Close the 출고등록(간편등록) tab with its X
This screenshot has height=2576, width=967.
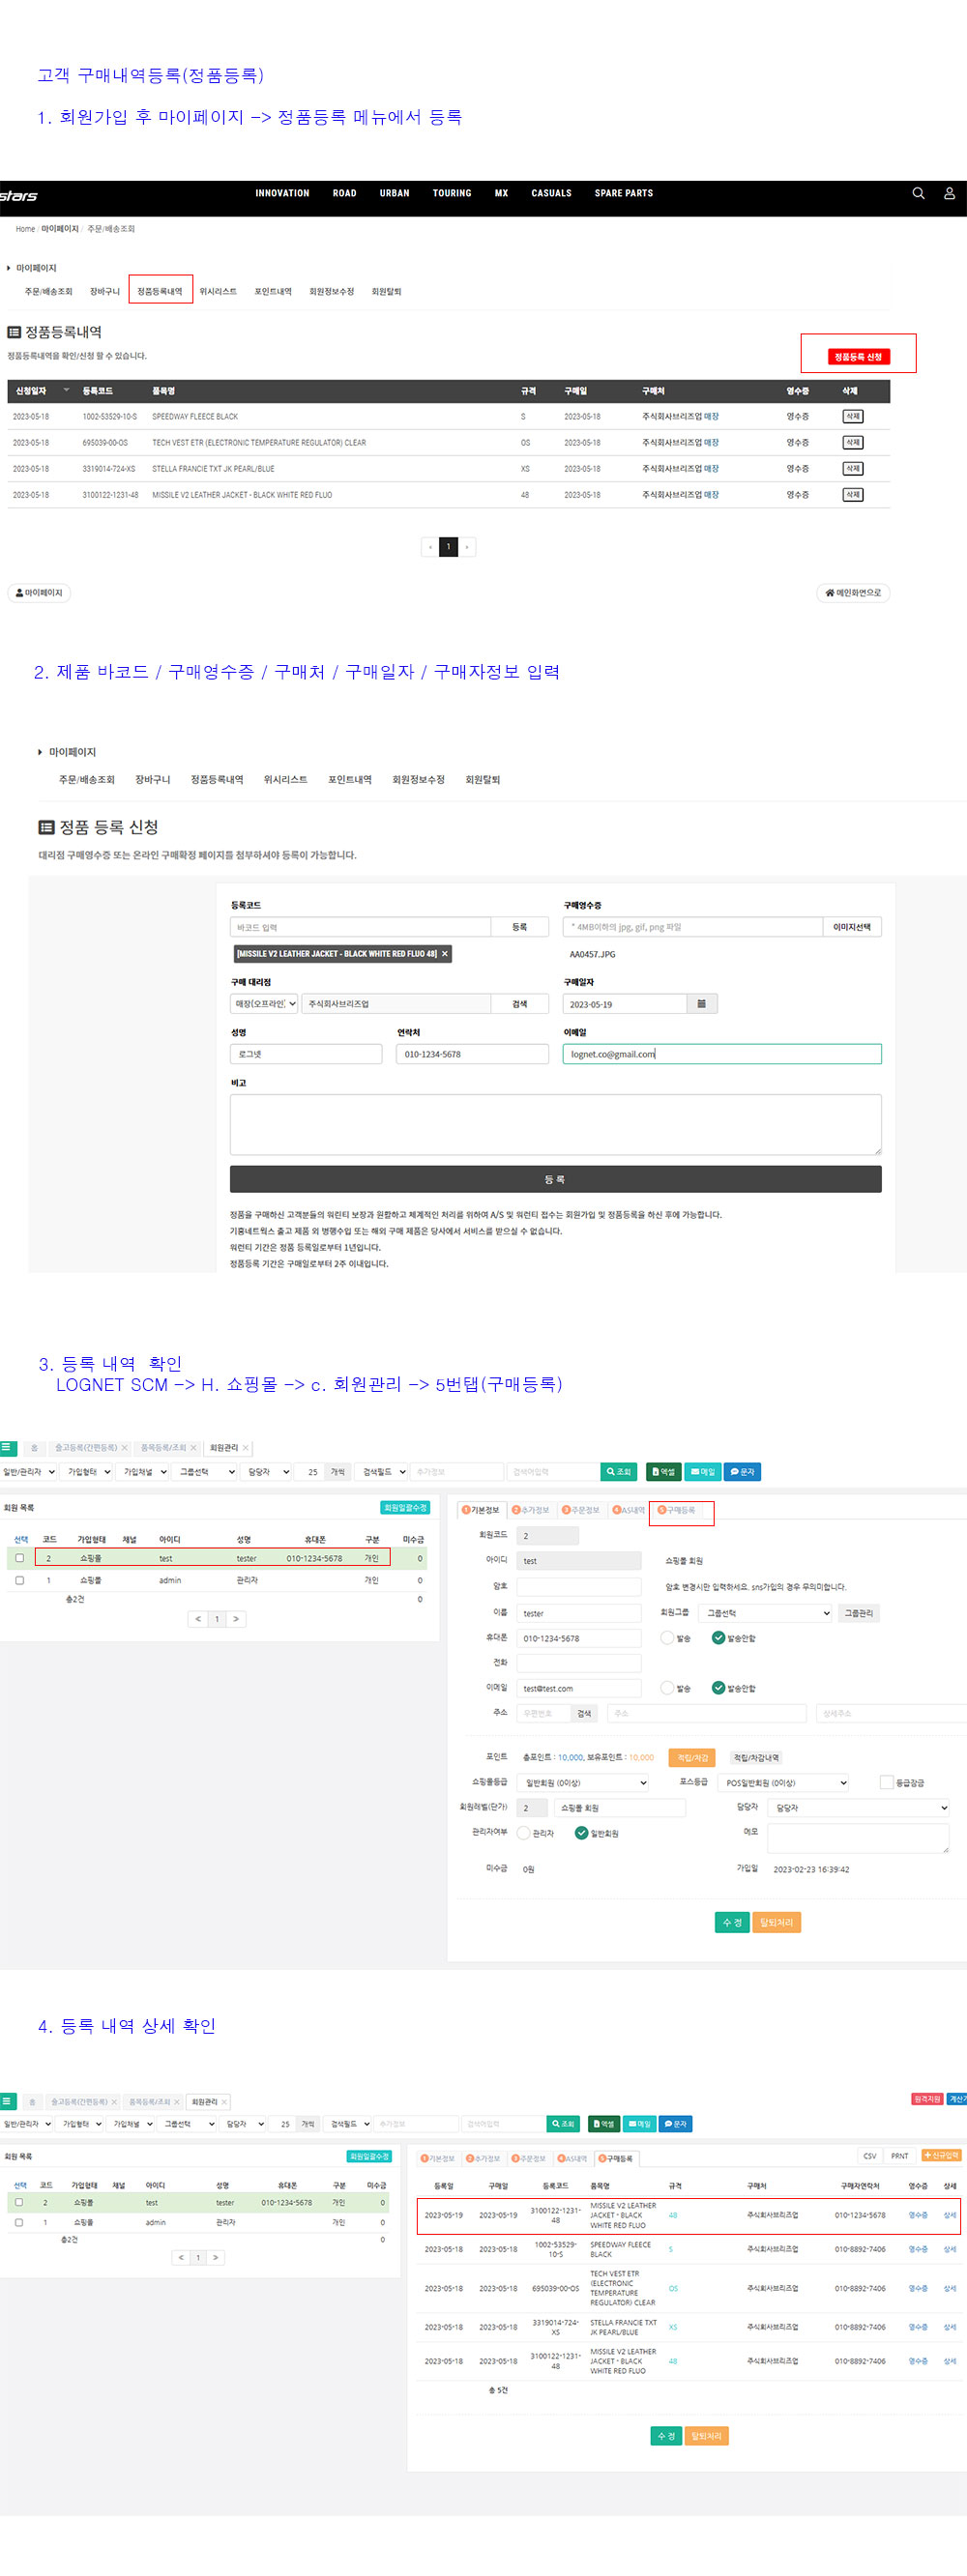click(x=125, y=1448)
